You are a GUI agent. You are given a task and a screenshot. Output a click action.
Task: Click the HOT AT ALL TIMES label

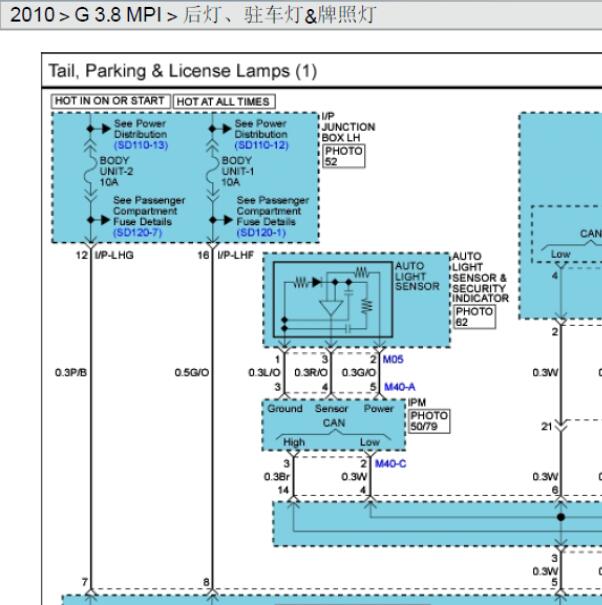coord(223,101)
